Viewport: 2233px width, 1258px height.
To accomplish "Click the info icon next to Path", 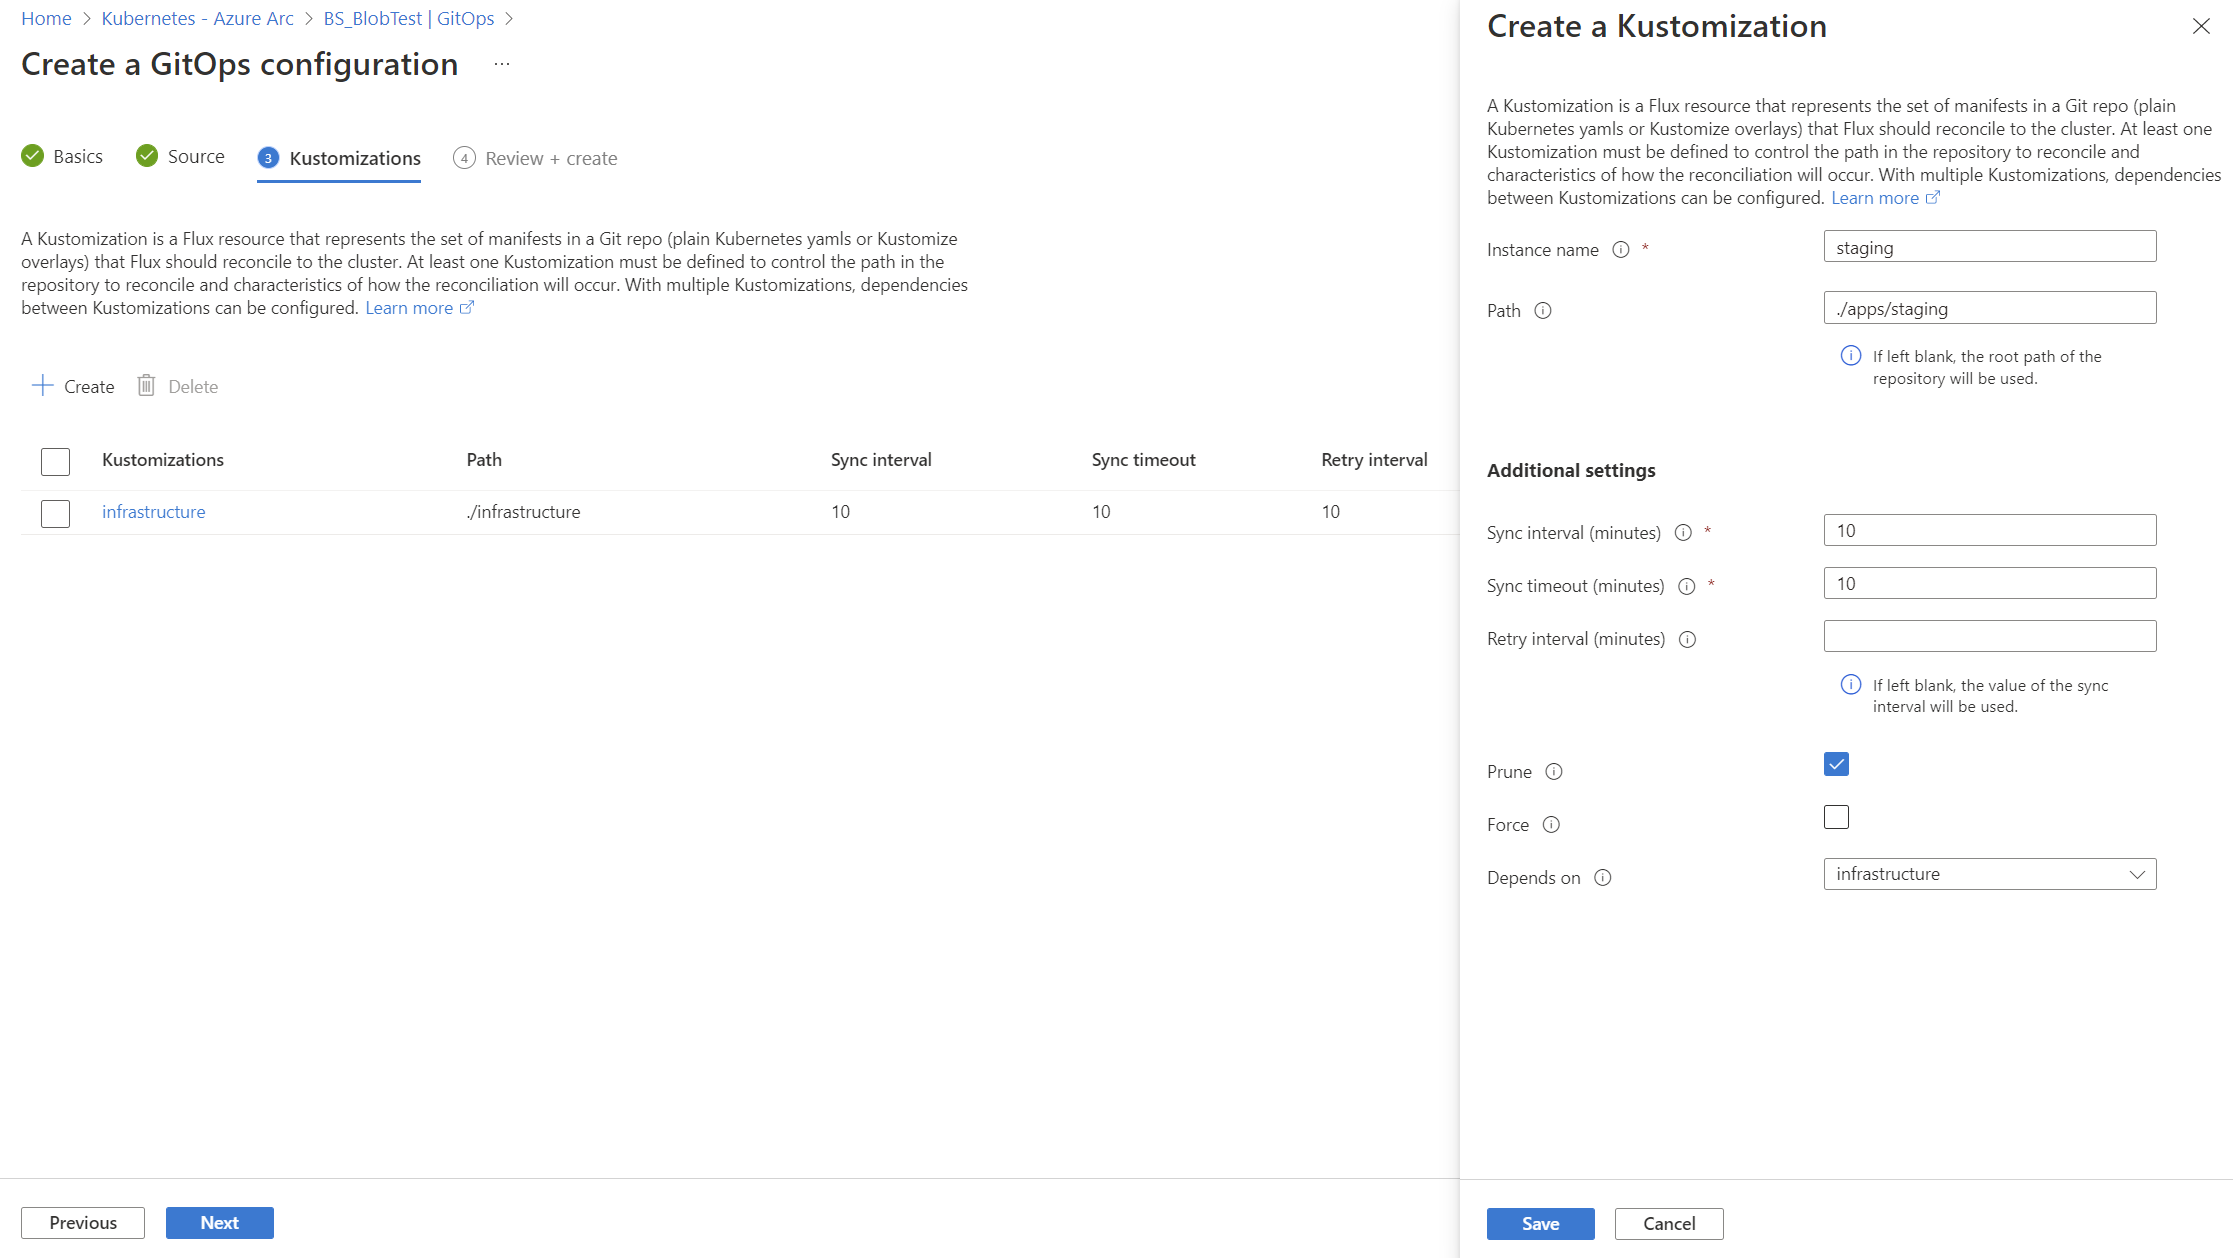I will [1543, 311].
